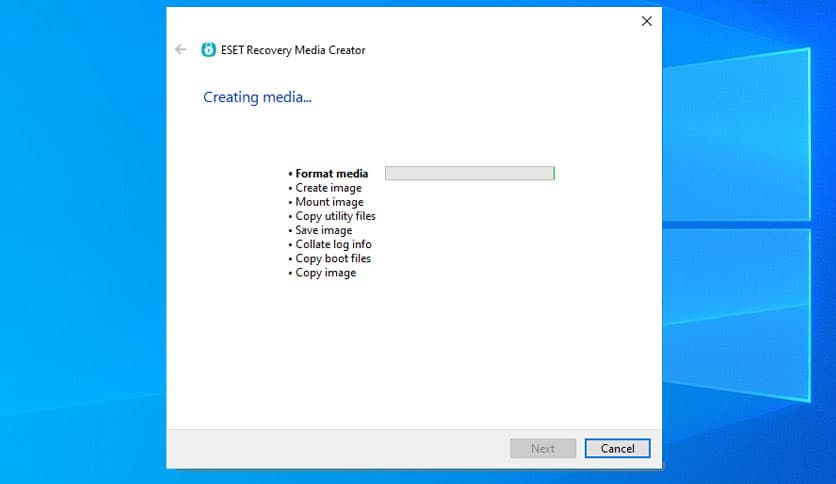Select the 'Mount image' step text

[x=329, y=202]
